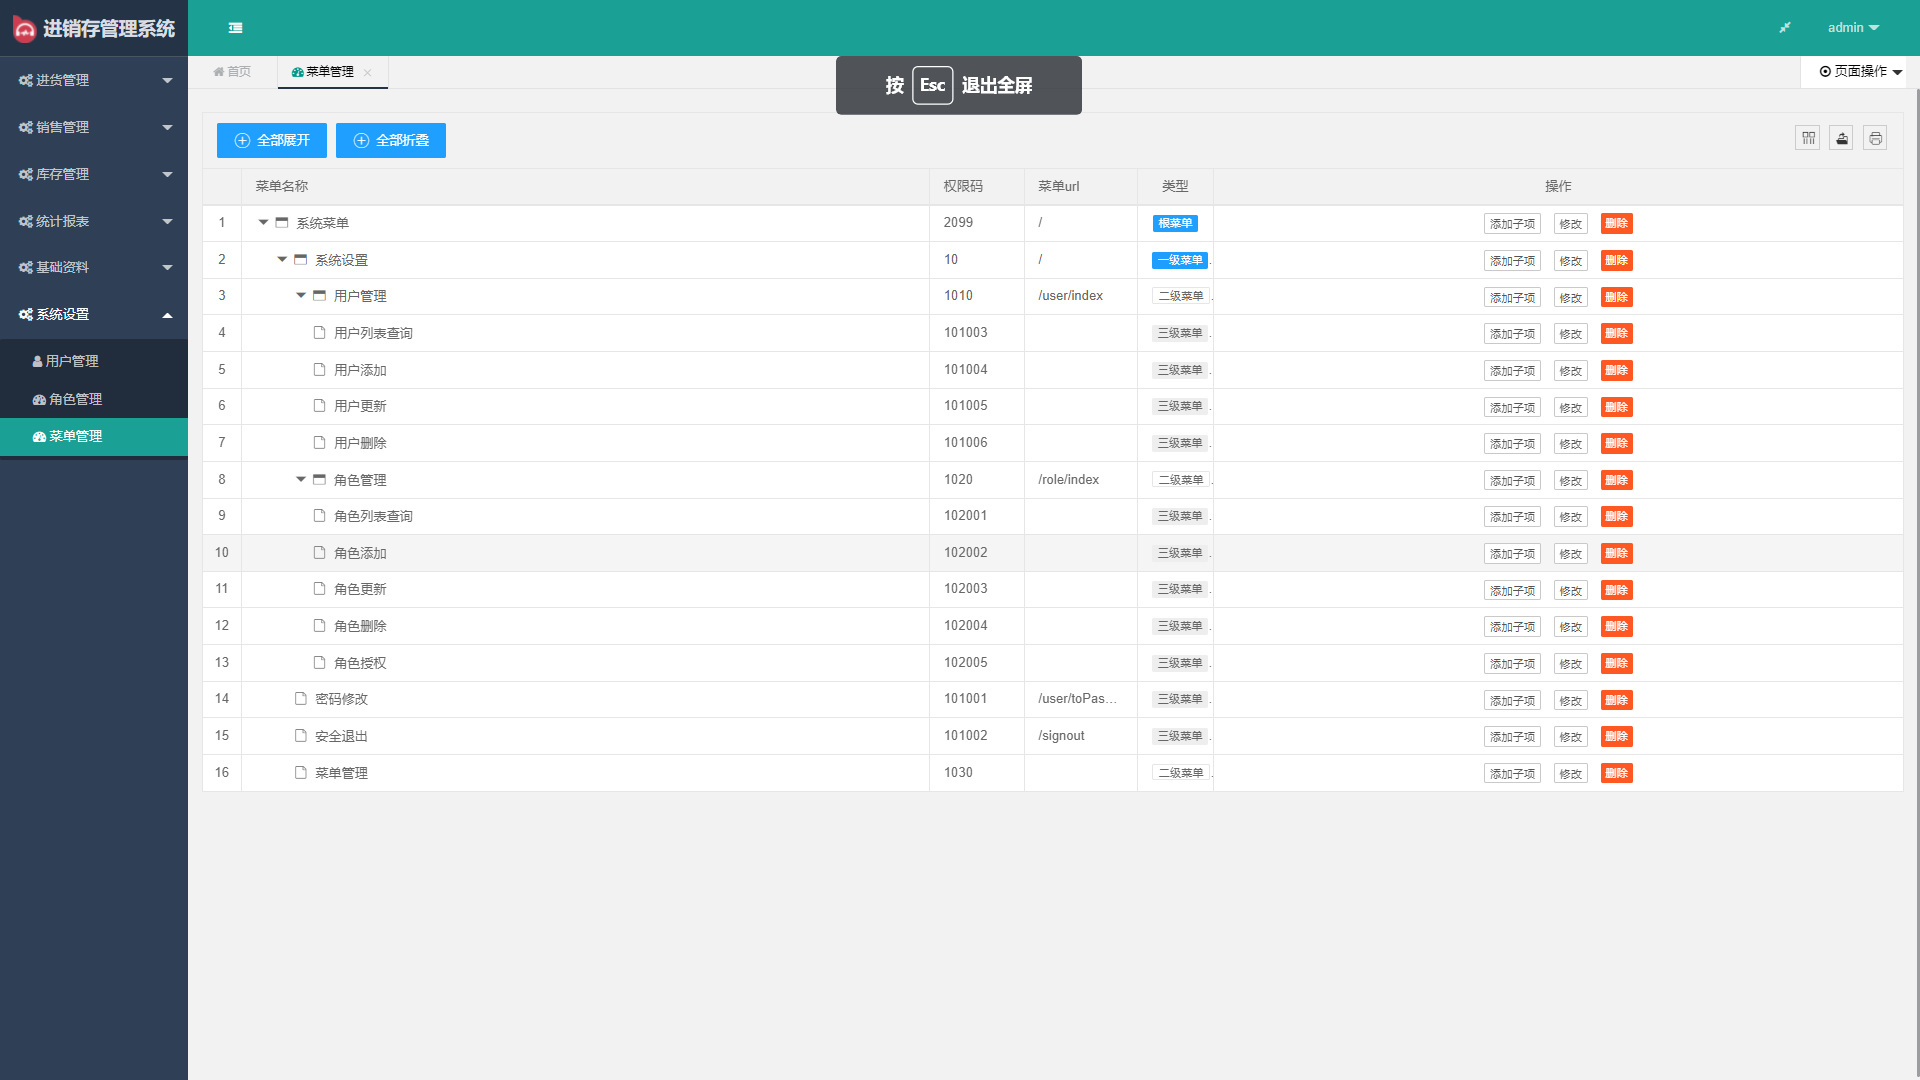Click 删除 for 角色列表查询 row

pyautogui.click(x=1617, y=517)
